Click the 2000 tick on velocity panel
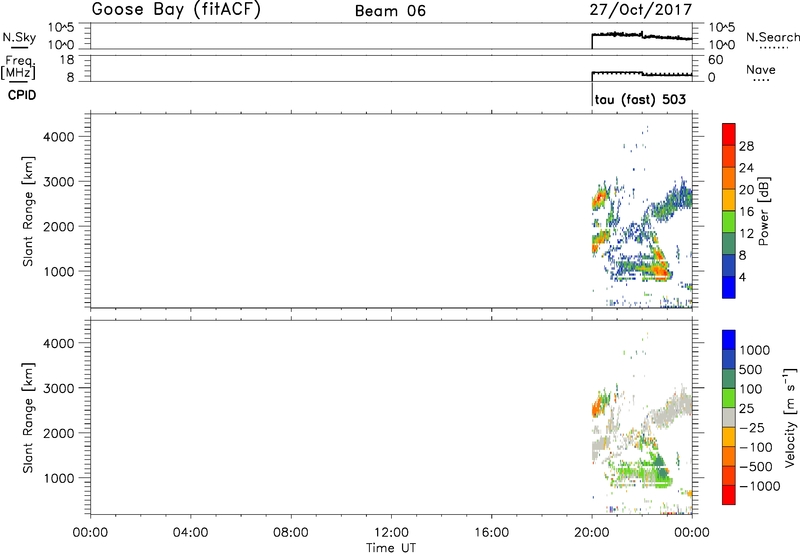Image resolution: width=800 pixels, height=554 pixels. click(59, 433)
